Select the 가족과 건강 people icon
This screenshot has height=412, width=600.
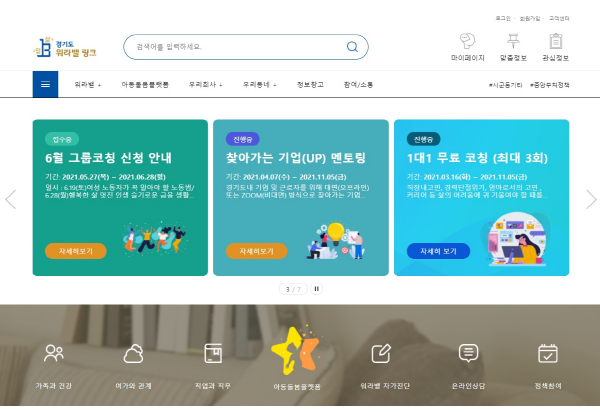click(x=54, y=353)
